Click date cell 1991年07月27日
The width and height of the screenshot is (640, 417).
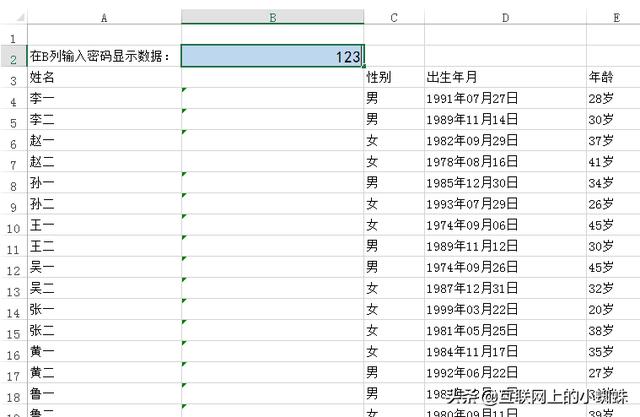click(x=505, y=98)
